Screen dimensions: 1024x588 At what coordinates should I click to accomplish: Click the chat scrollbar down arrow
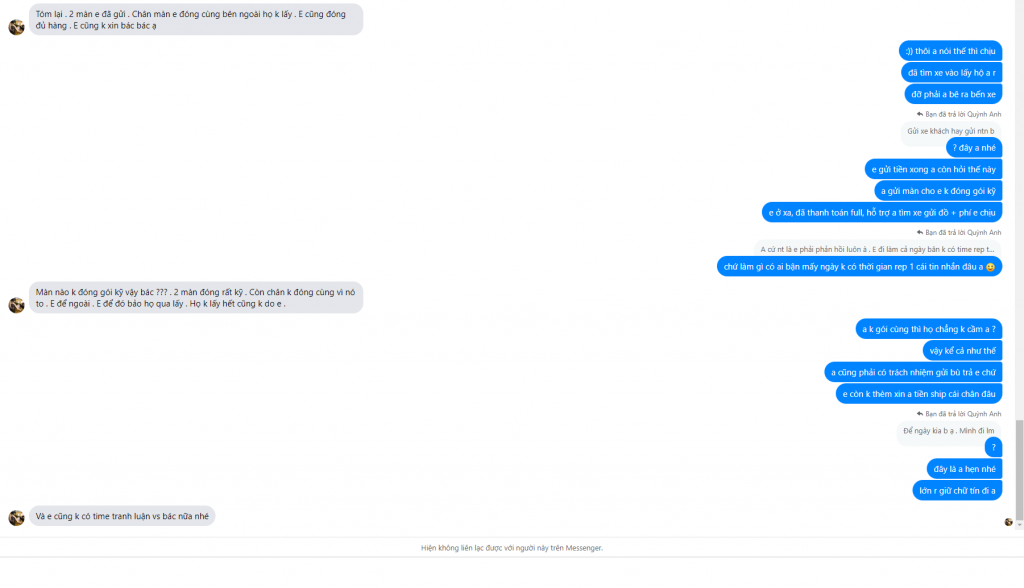pos(1019,525)
